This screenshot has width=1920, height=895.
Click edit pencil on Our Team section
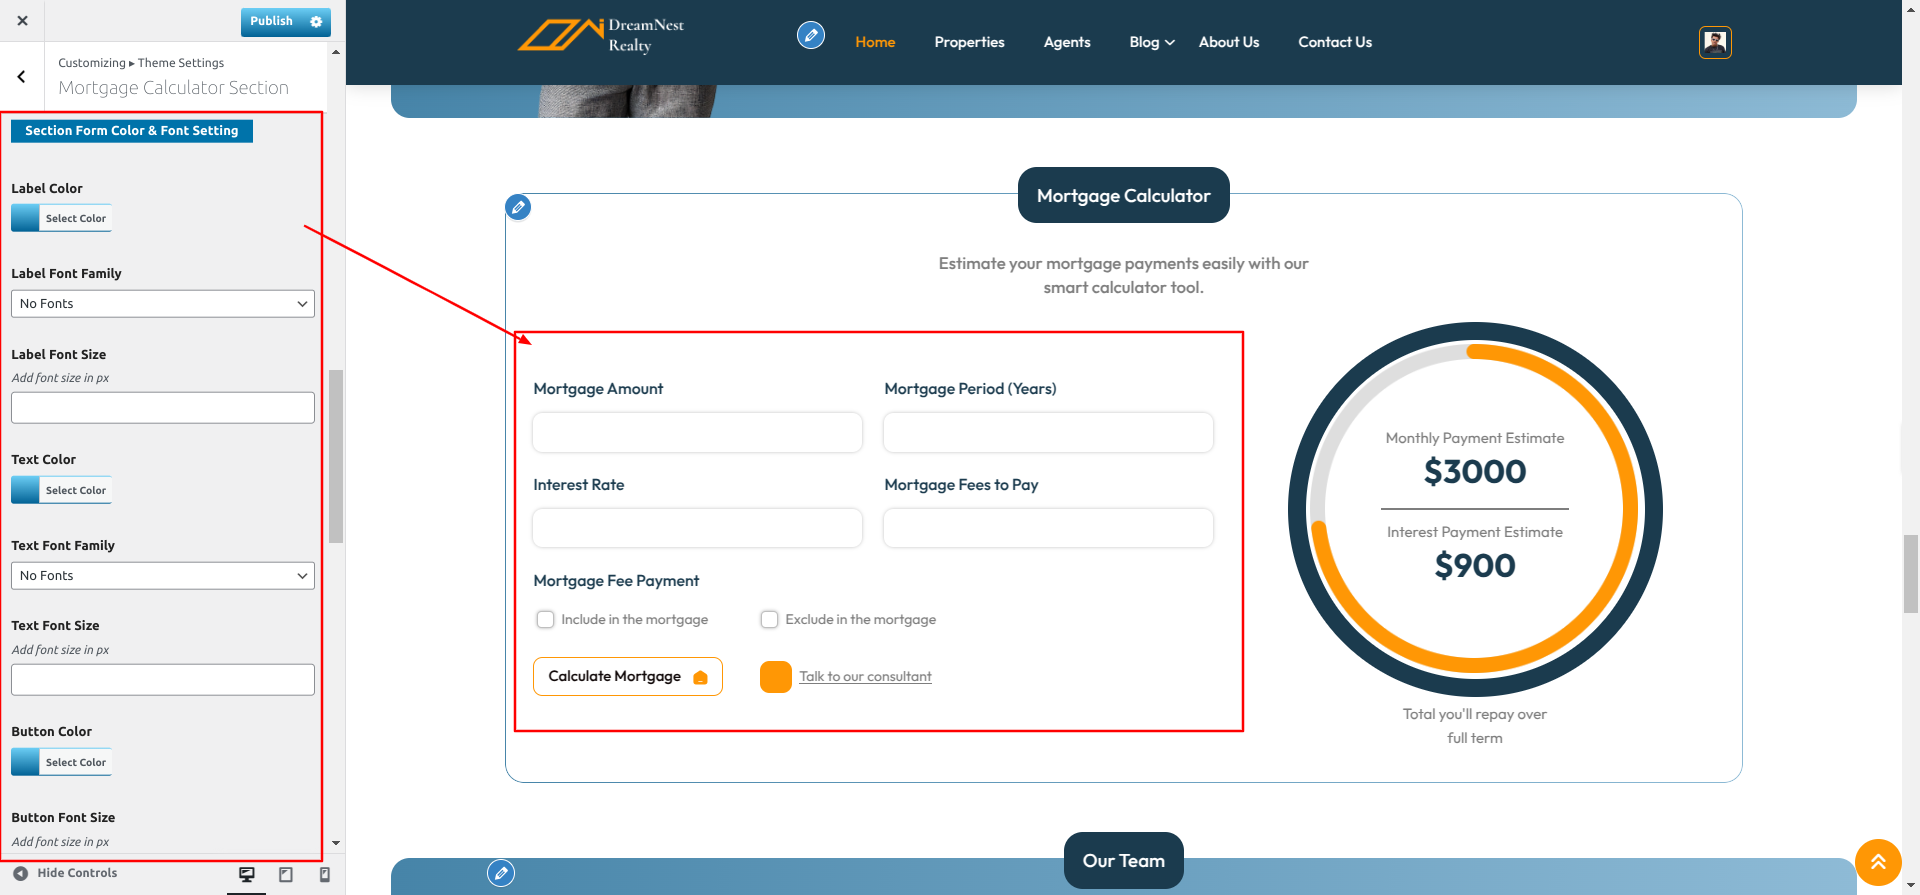pos(501,873)
